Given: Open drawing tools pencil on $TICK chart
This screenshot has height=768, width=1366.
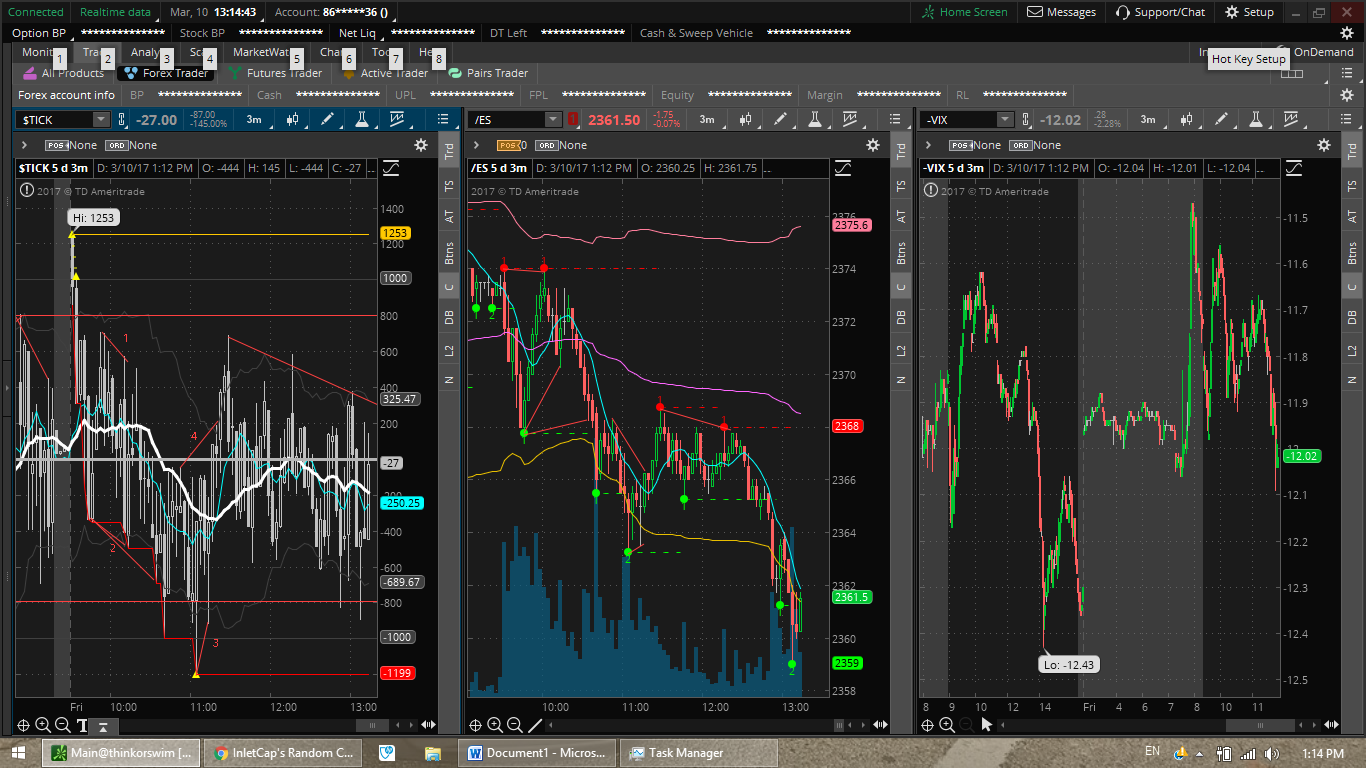Looking at the screenshot, I should [x=327, y=119].
